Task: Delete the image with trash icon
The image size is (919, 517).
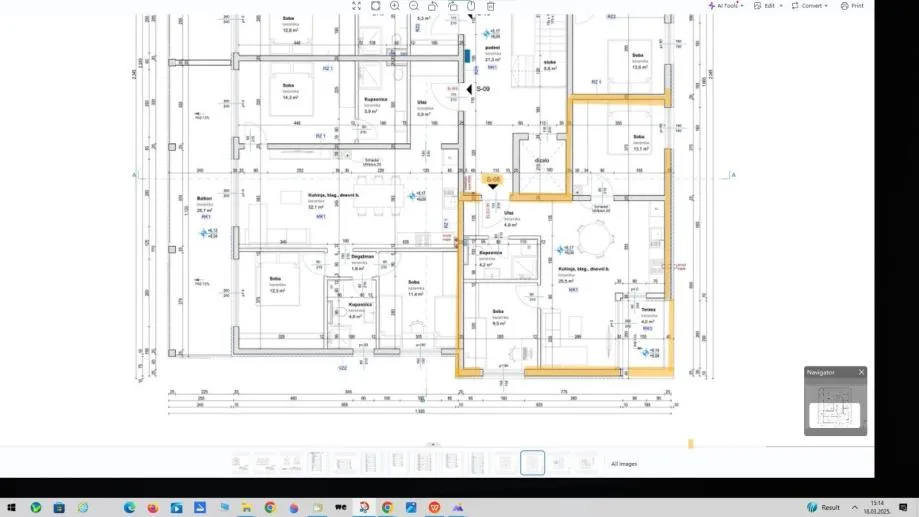Action: (x=491, y=6)
